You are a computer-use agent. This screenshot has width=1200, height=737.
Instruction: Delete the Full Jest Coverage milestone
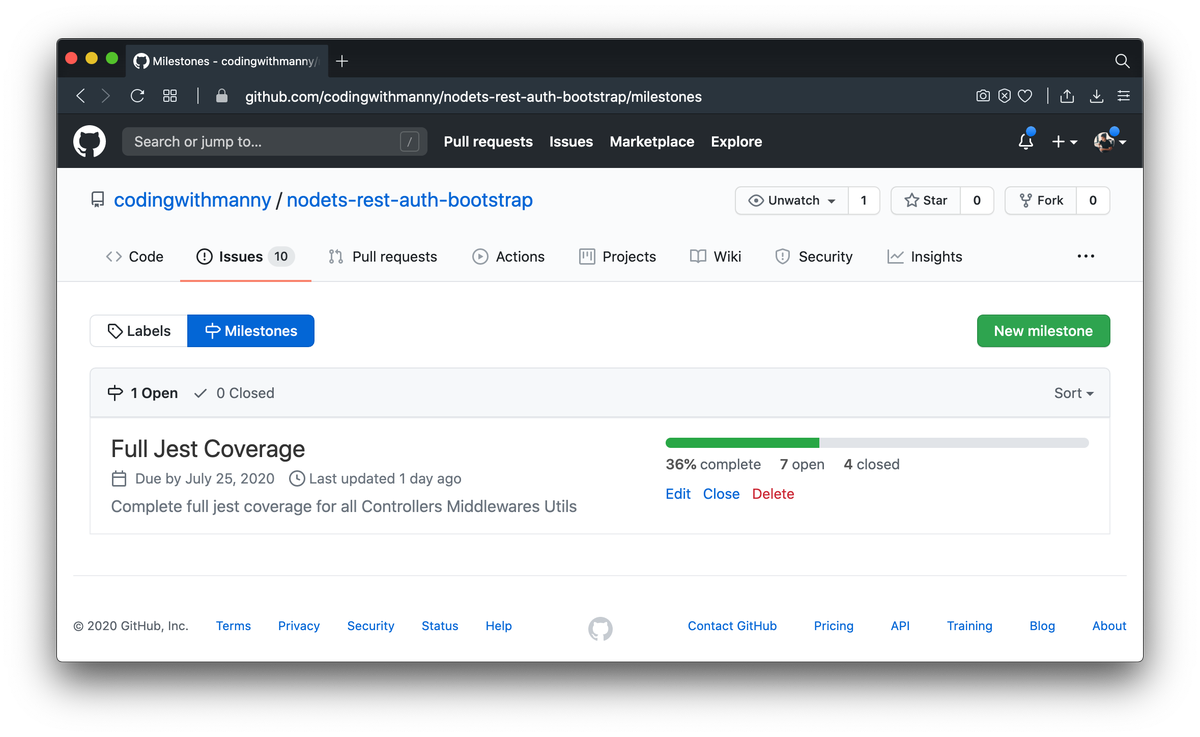click(773, 494)
